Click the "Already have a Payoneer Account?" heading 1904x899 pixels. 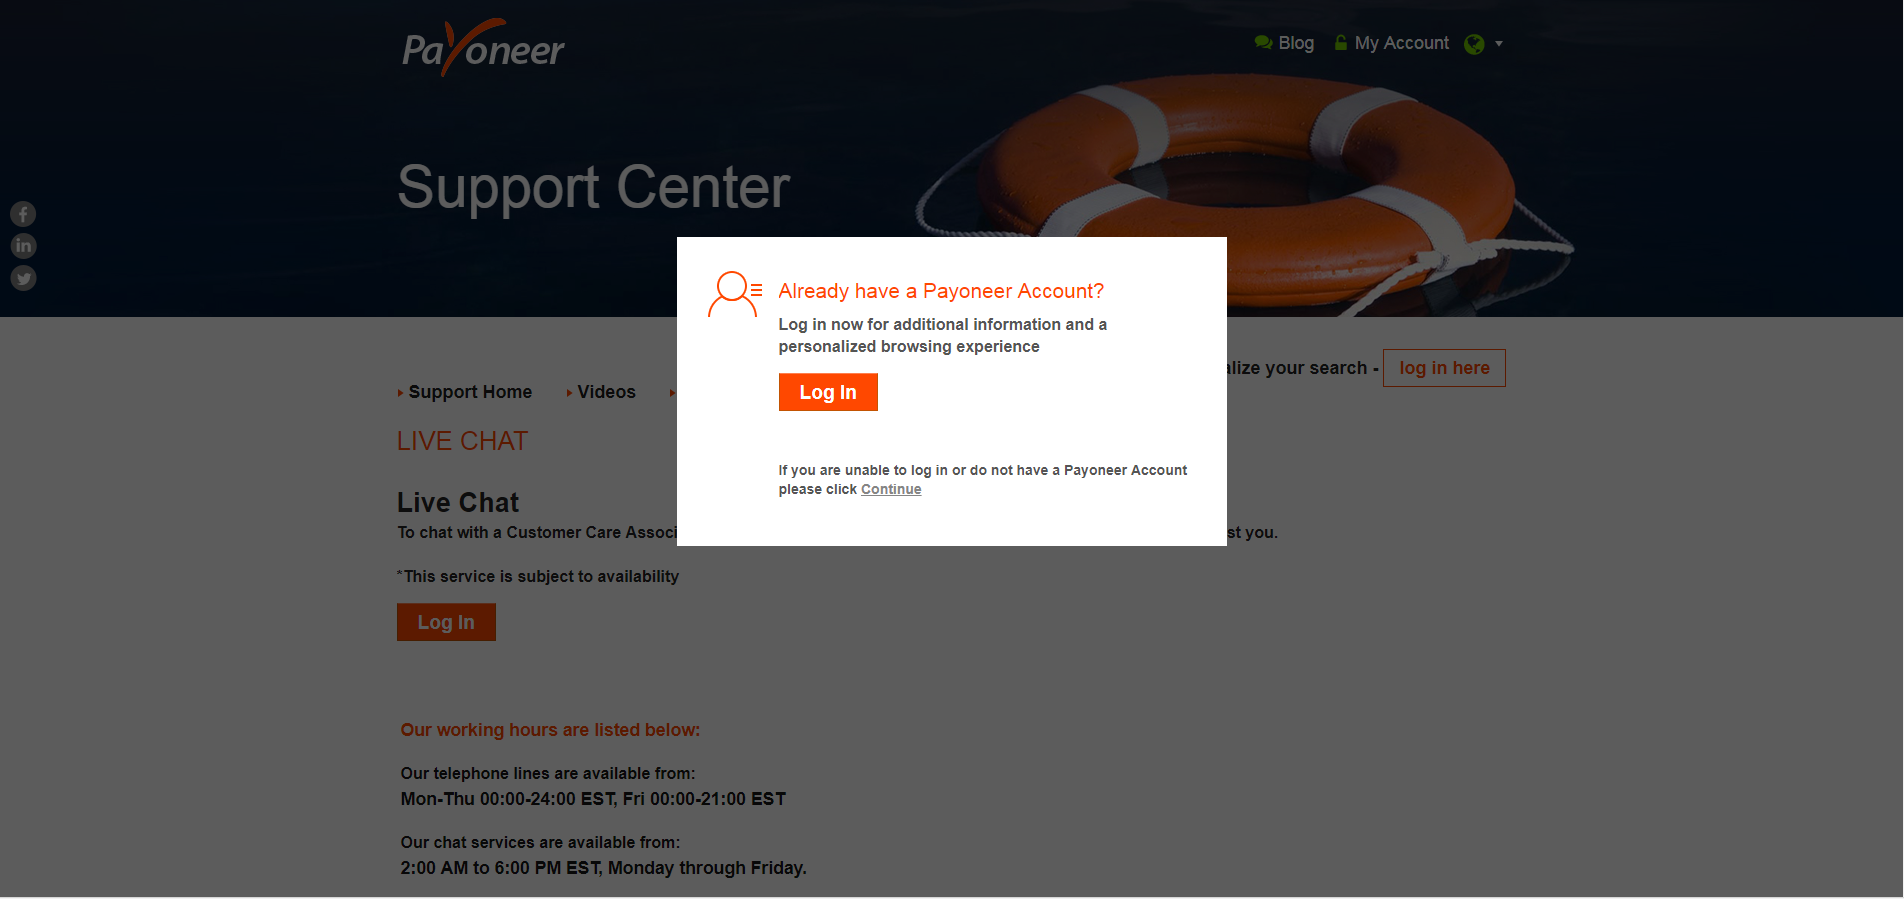point(941,291)
